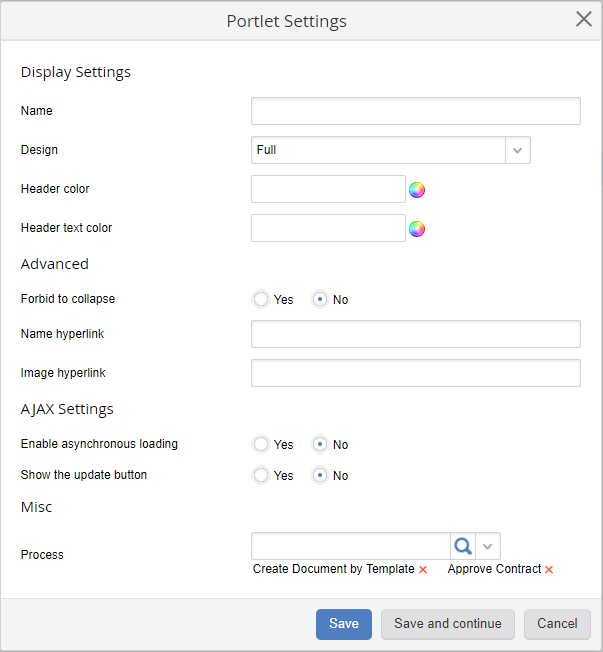
Task: Click the Save and continue button
Action: 448,624
